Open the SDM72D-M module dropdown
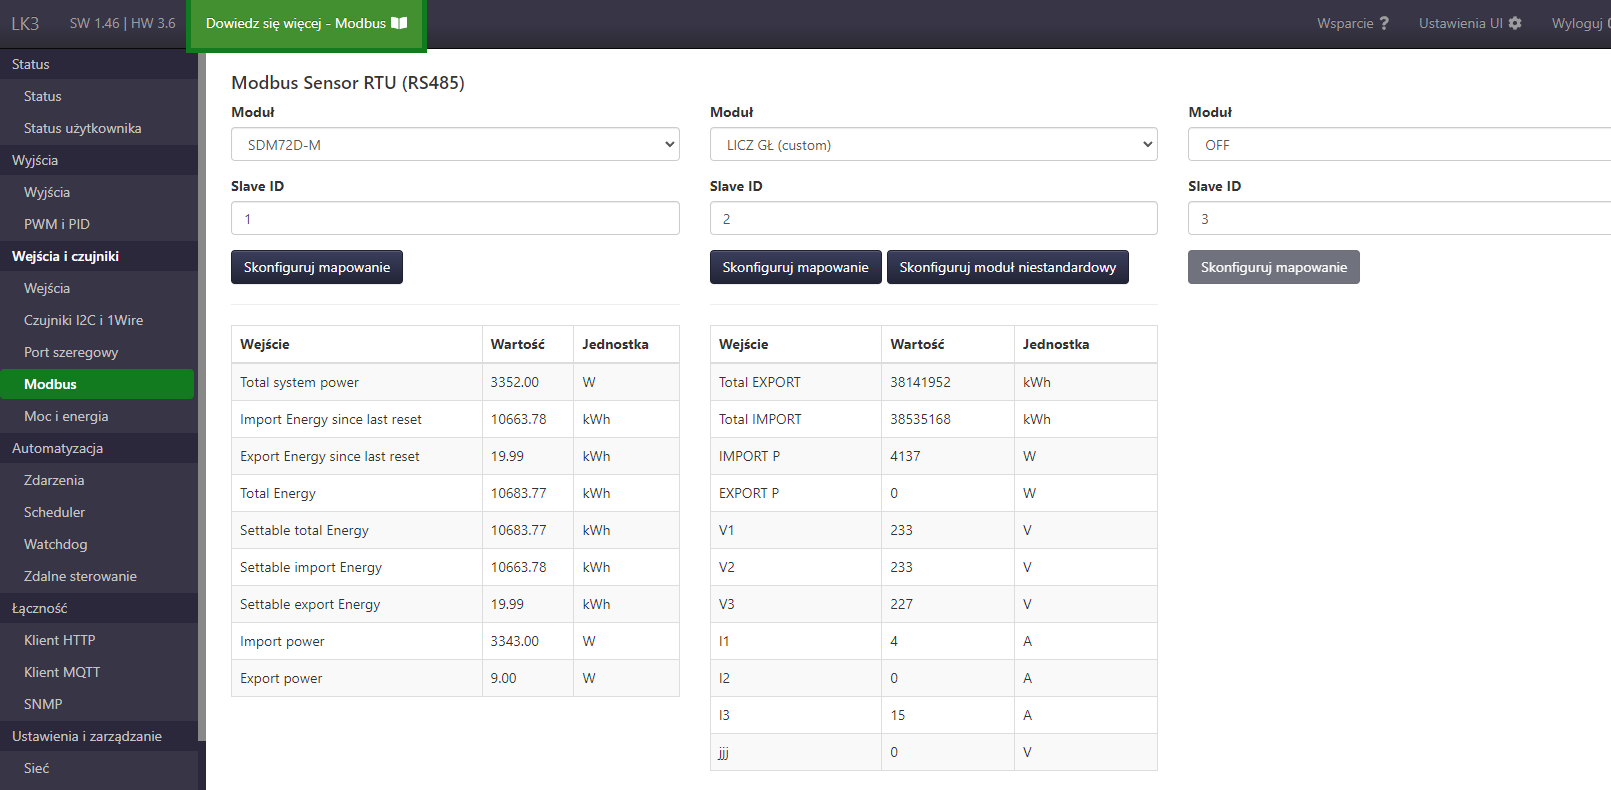 click(x=455, y=145)
